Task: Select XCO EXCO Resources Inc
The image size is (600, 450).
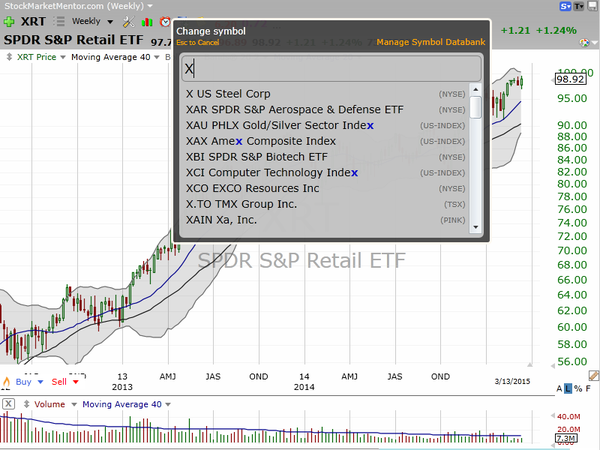Action: click(x=326, y=188)
